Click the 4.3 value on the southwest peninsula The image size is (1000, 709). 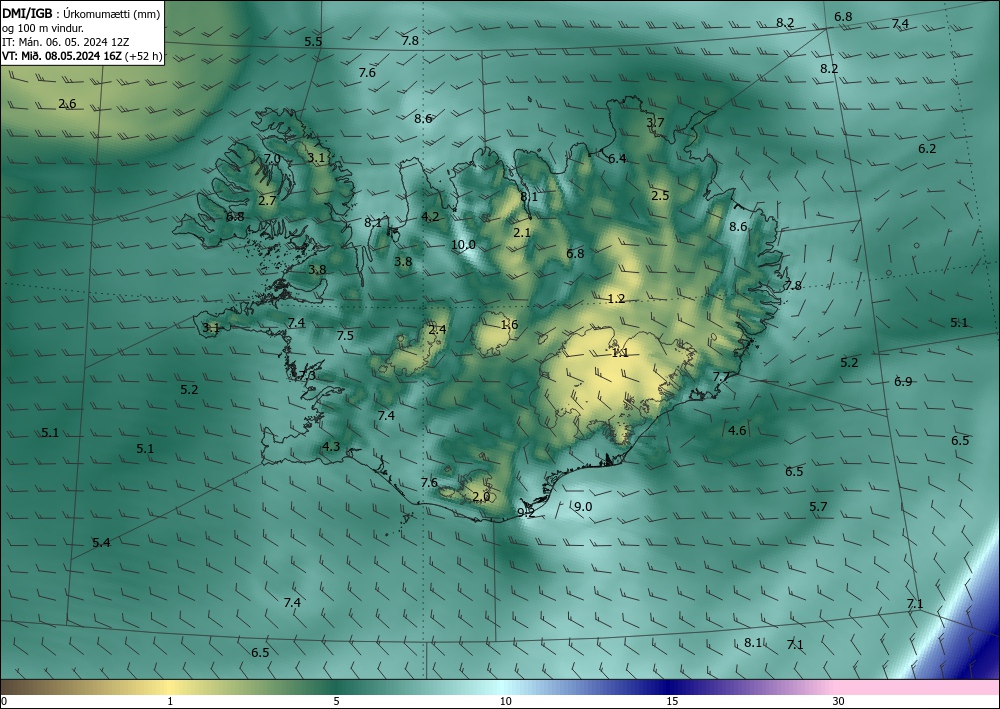(331, 446)
